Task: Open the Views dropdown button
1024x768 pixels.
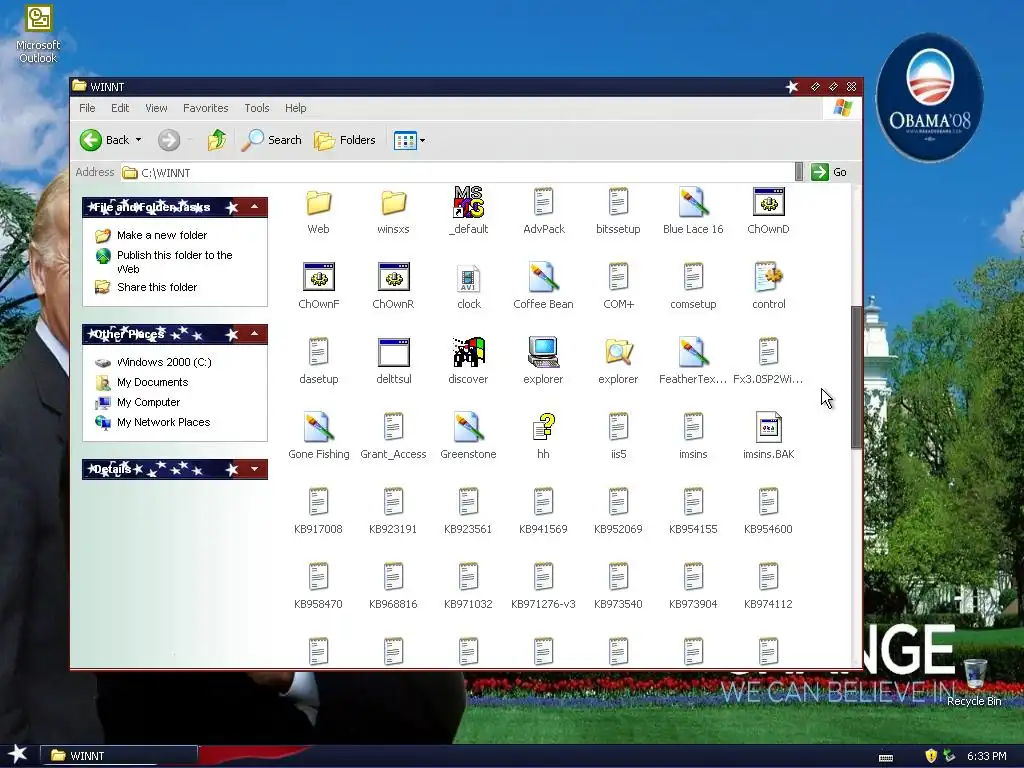Action: point(410,140)
